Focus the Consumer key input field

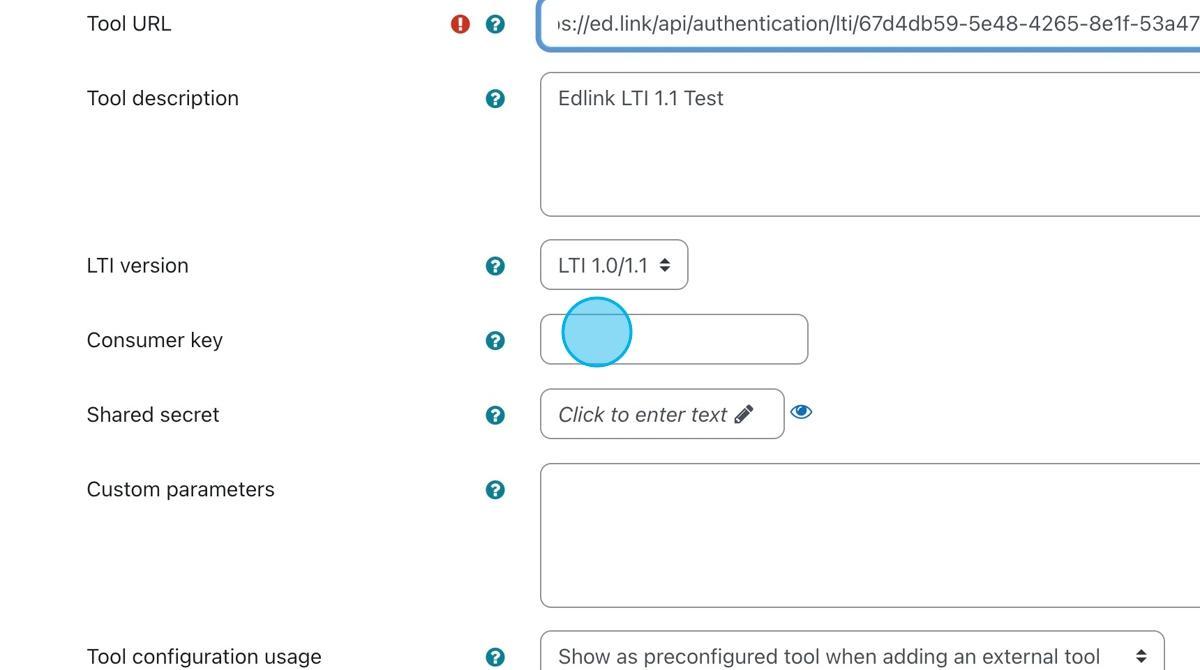pyautogui.click(x=674, y=339)
